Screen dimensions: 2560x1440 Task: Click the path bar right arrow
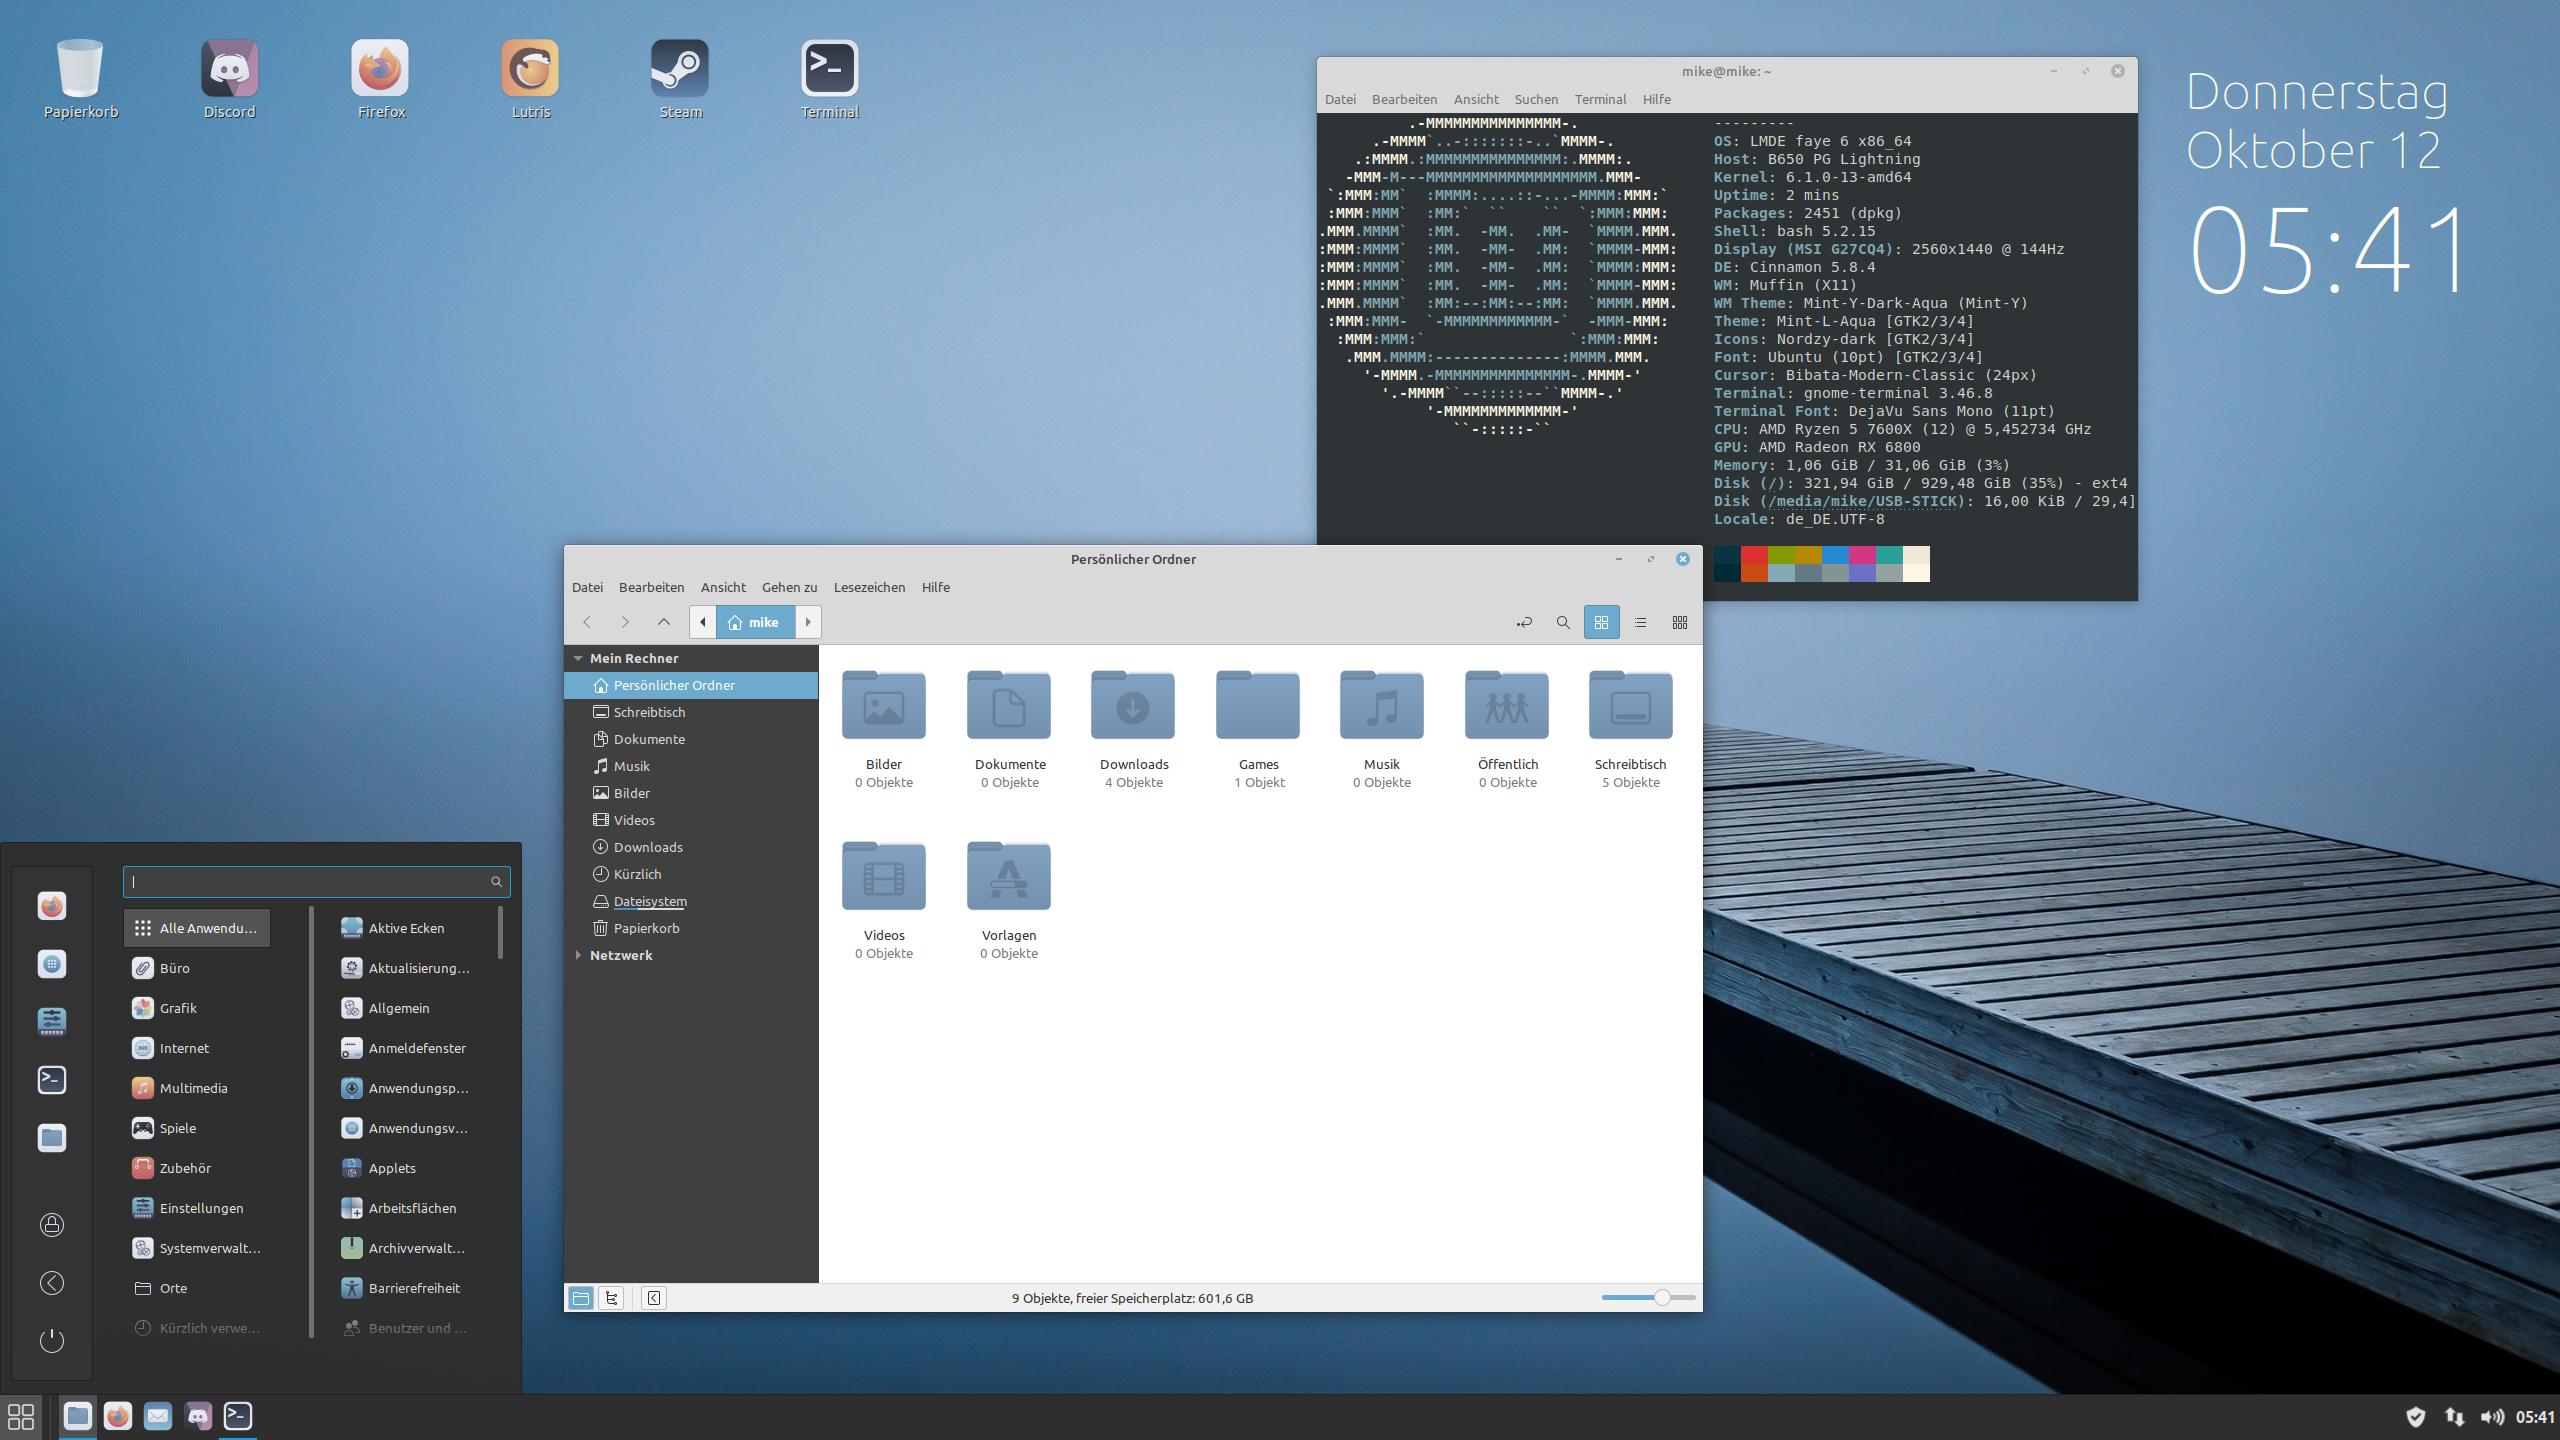click(808, 622)
